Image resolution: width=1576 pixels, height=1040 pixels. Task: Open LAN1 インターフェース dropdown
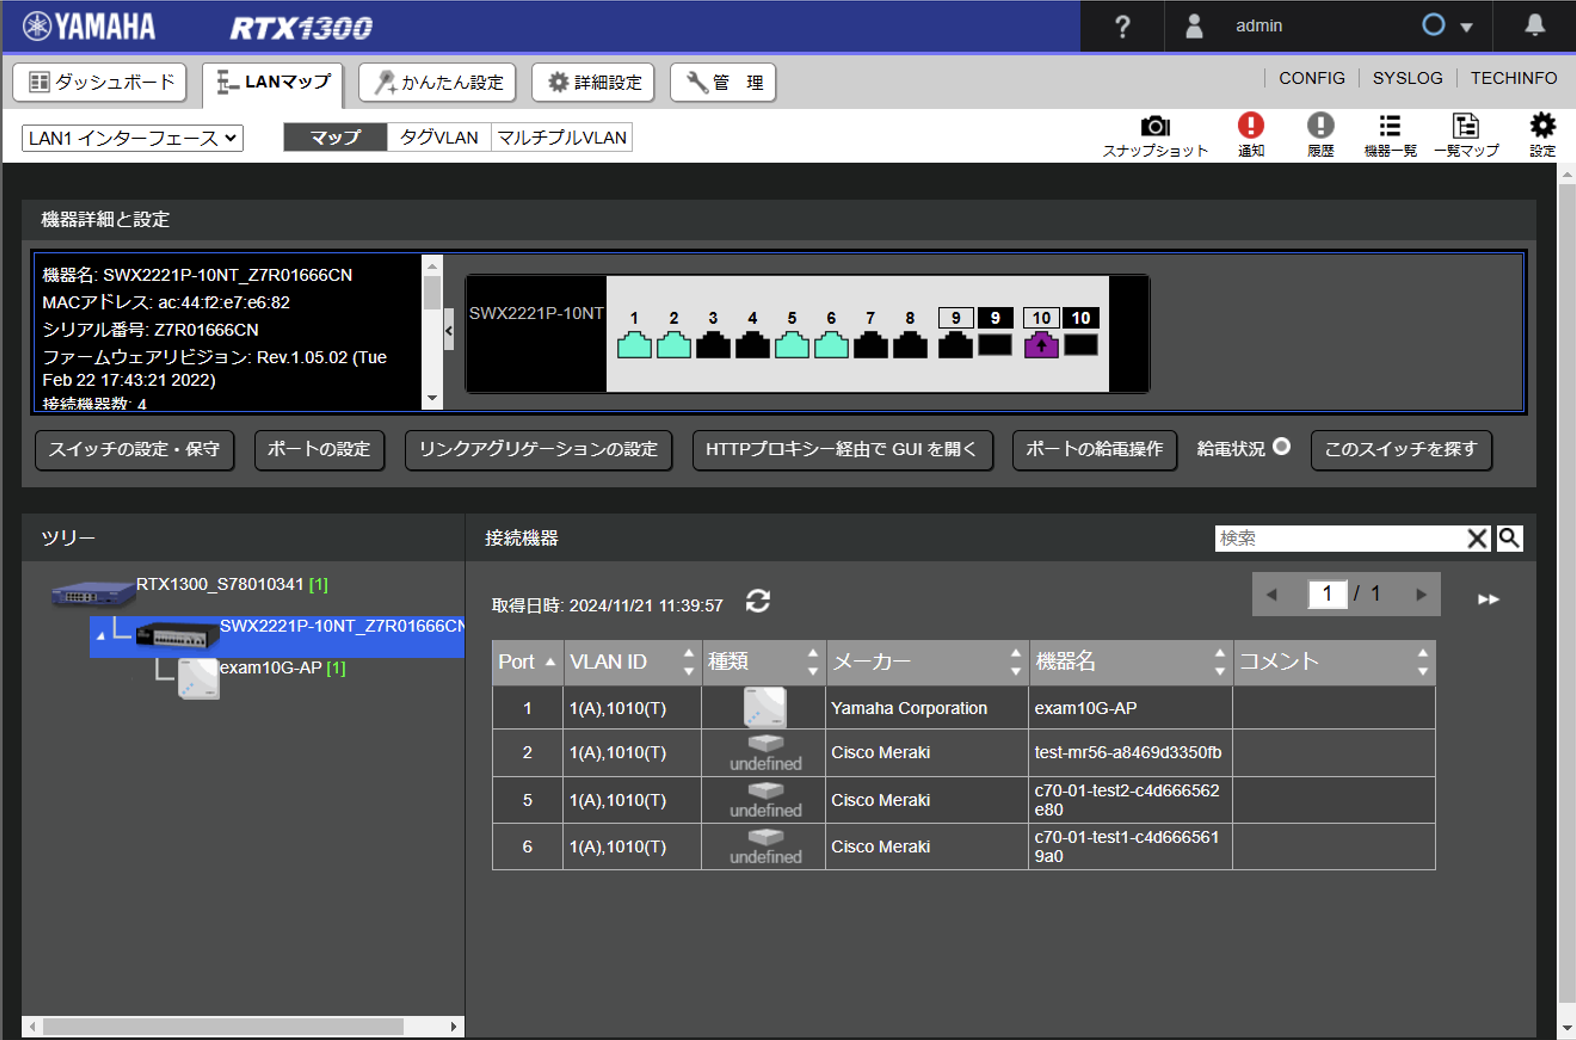(133, 138)
